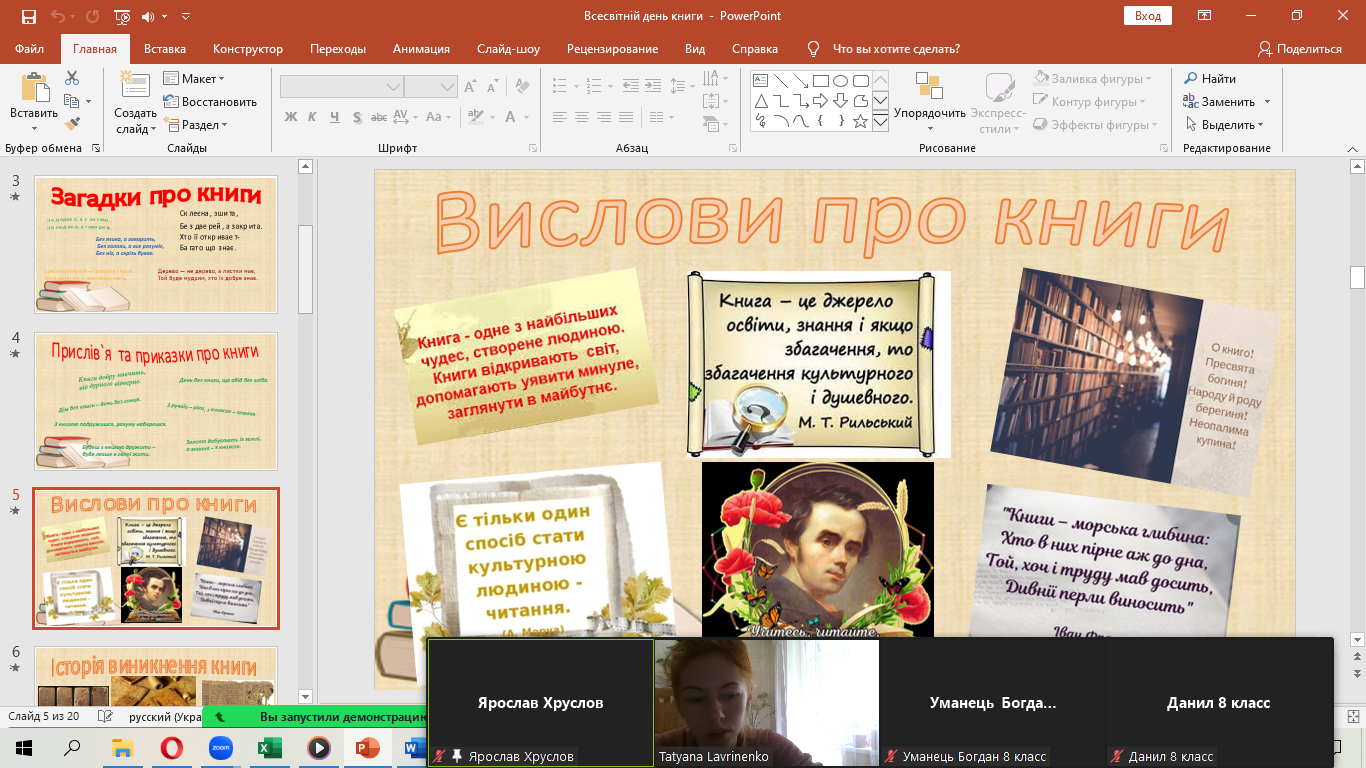This screenshot has width=1366, height=768.
Task: Switch to the Слайд-шоу tab
Action: tap(508, 49)
